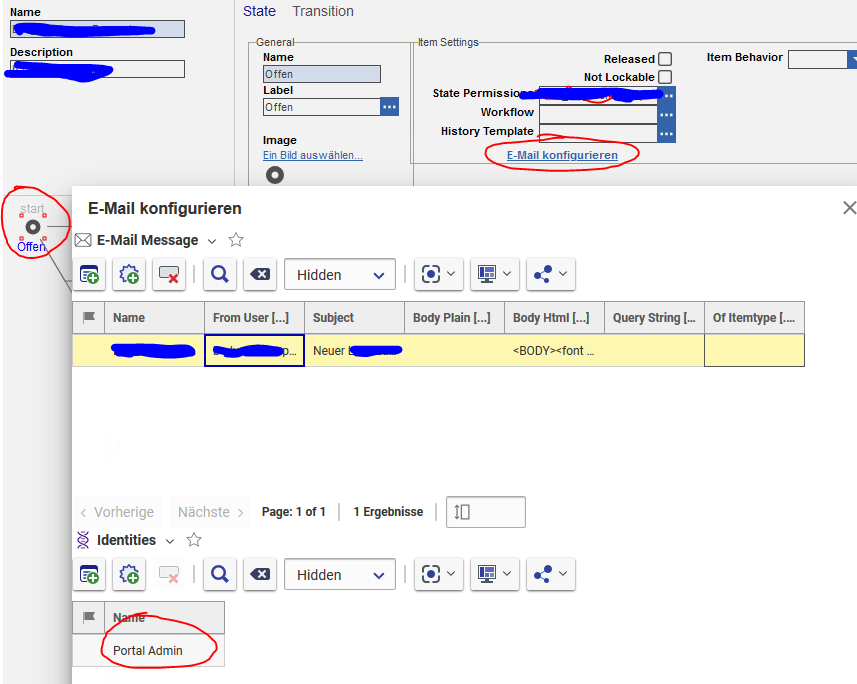The width and height of the screenshot is (857, 684).
Task: Switch to the Transition tab
Action: point(322,11)
